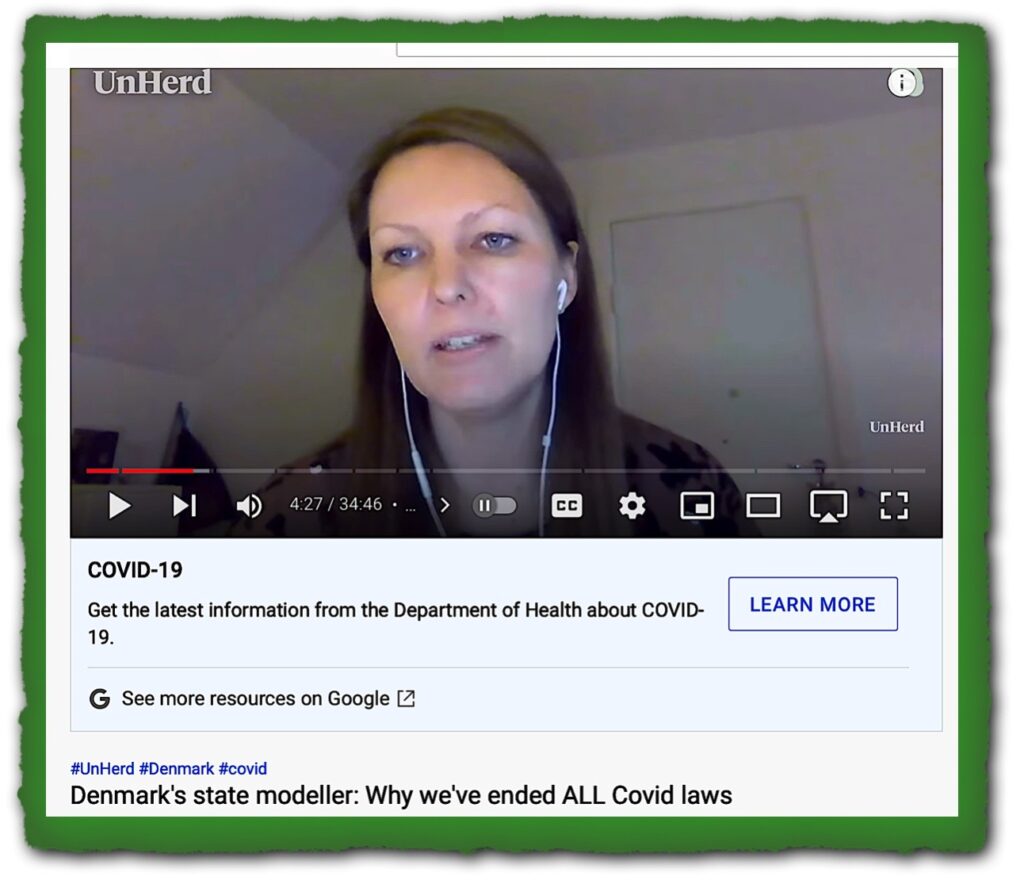
Task: Click the UnHerd watermark in video corner
Action: point(896,427)
